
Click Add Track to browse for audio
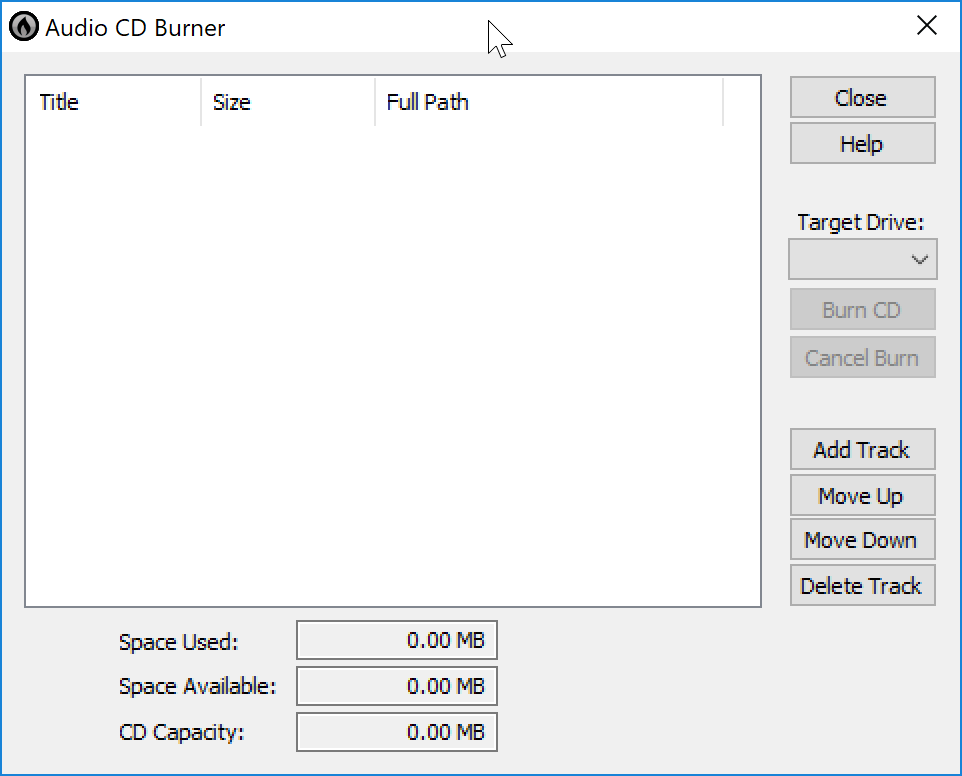[x=862, y=449]
